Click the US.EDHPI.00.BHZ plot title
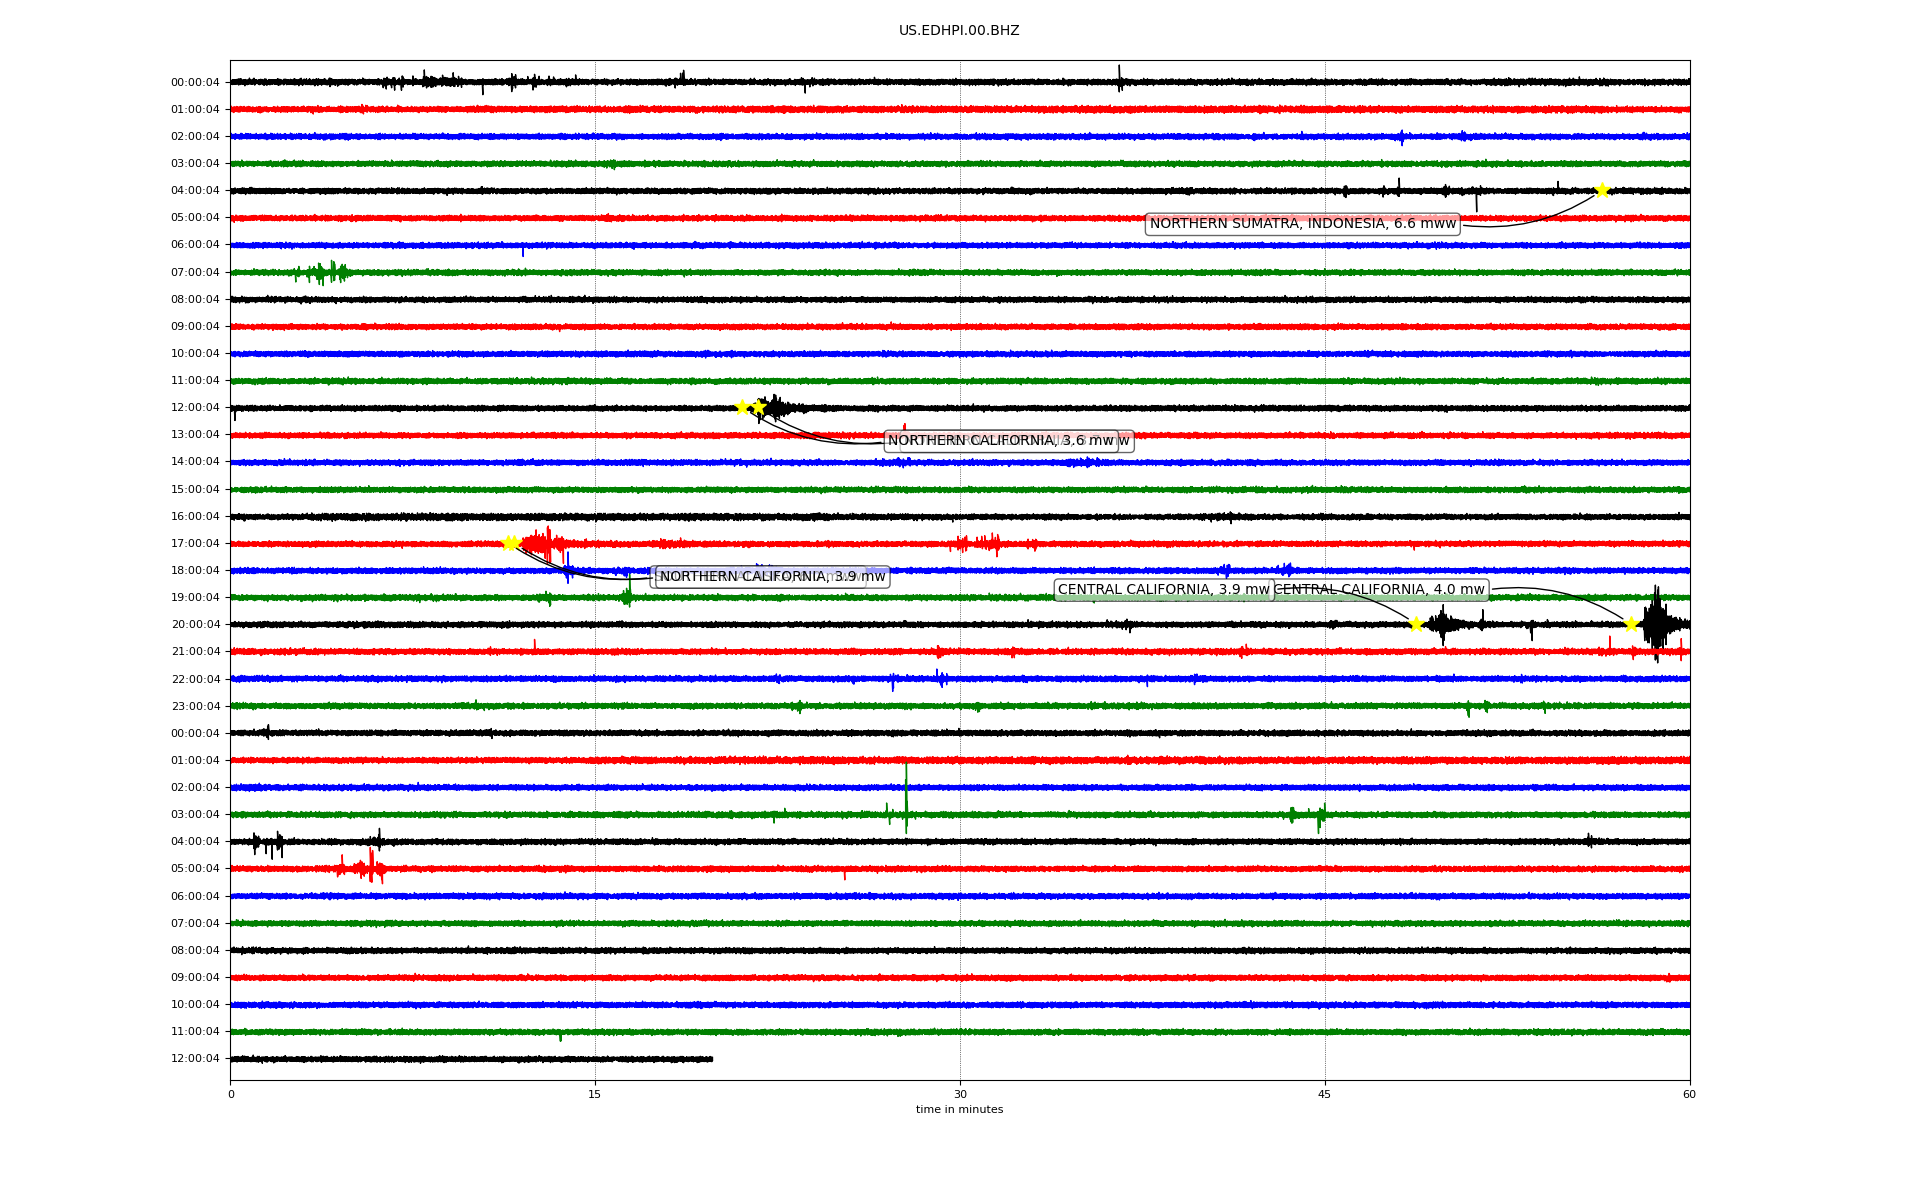Image resolution: width=1920 pixels, height=1200 pixels. pyautogui.click(x=959, y=31)
